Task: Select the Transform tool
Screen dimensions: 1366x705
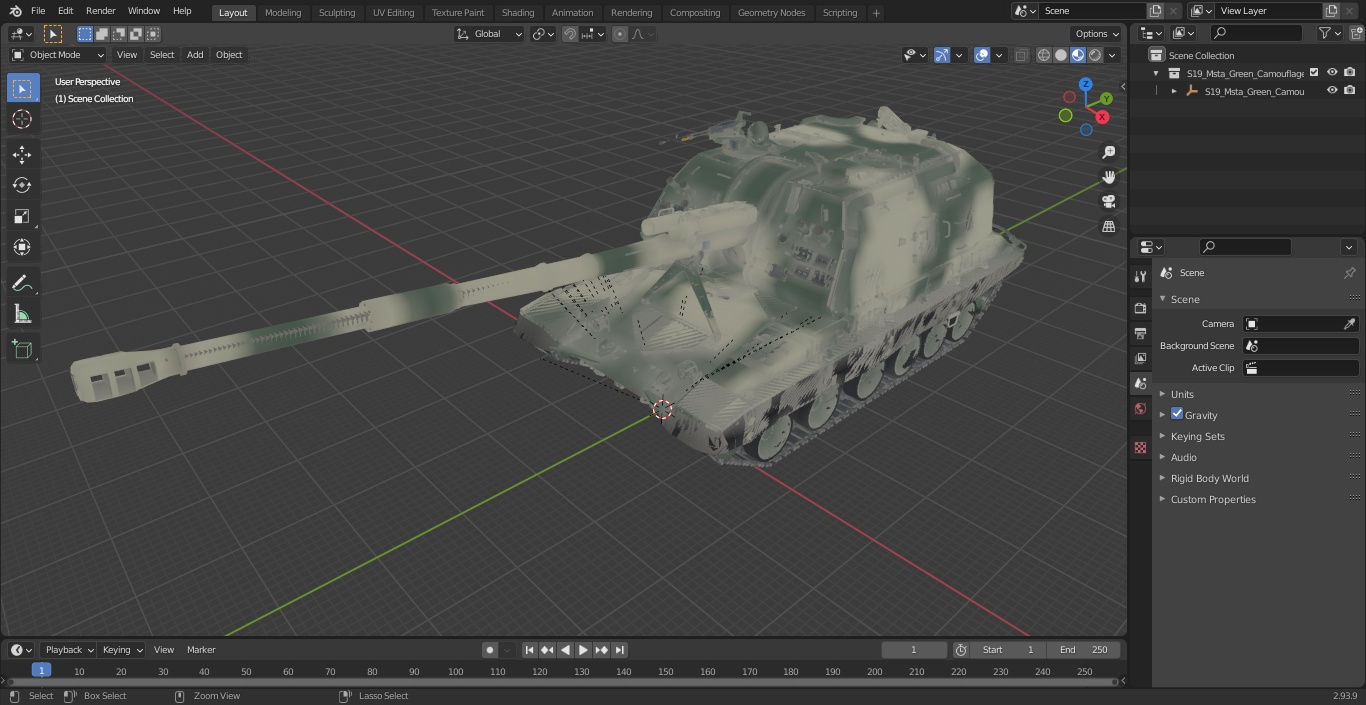Action: coord(22,247)
